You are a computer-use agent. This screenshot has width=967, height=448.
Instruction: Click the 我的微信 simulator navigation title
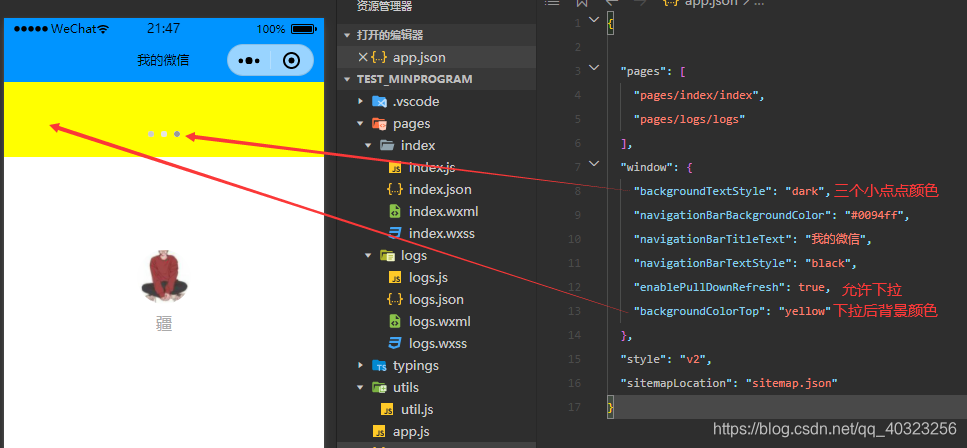163,60
